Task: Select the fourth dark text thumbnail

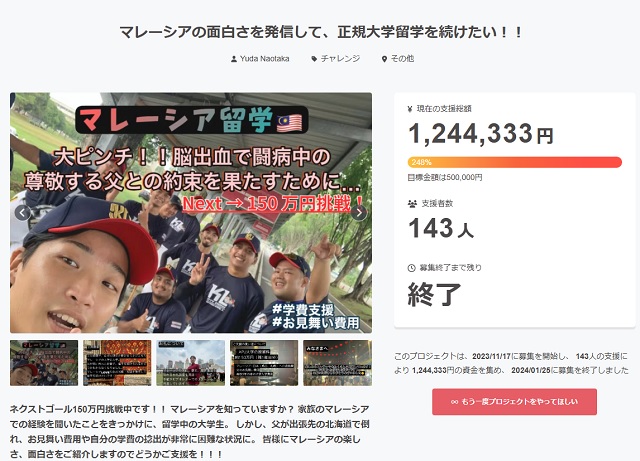Action: [264, 363]
